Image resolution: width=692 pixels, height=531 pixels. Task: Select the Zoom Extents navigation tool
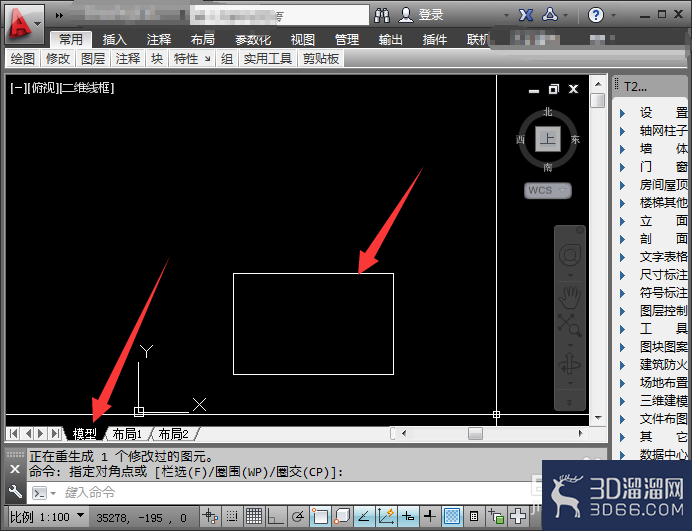[570, 325]
